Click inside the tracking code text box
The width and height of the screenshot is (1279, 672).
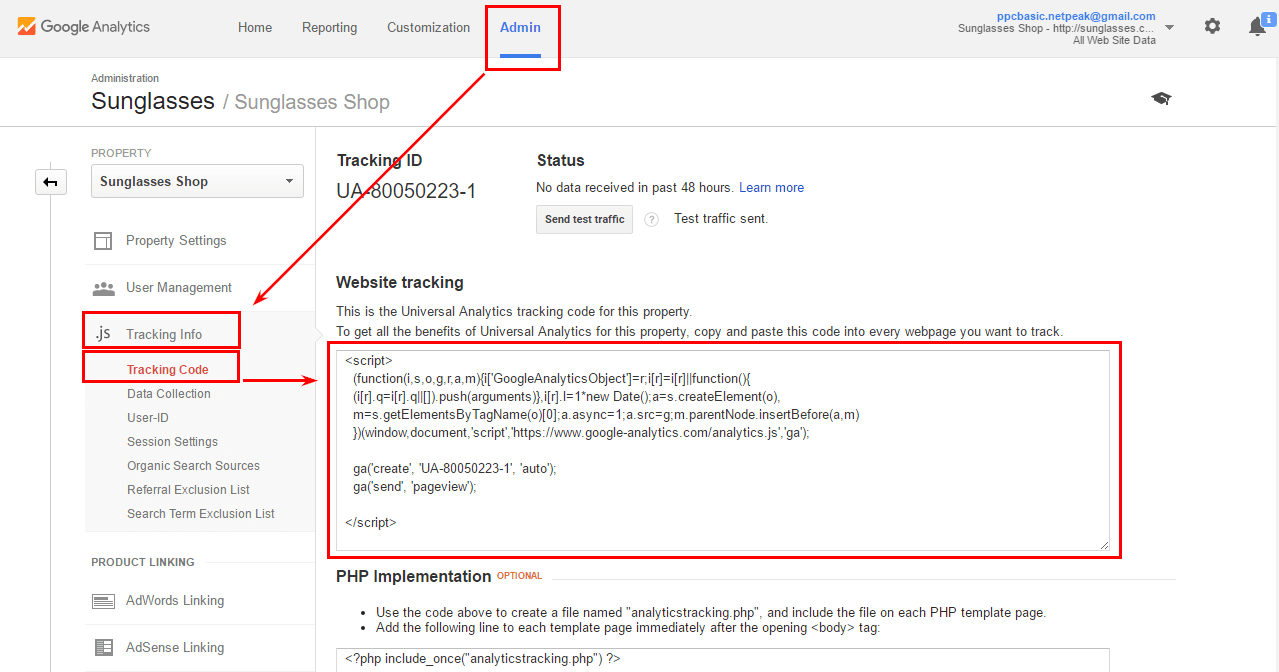[x=723, y=450]
